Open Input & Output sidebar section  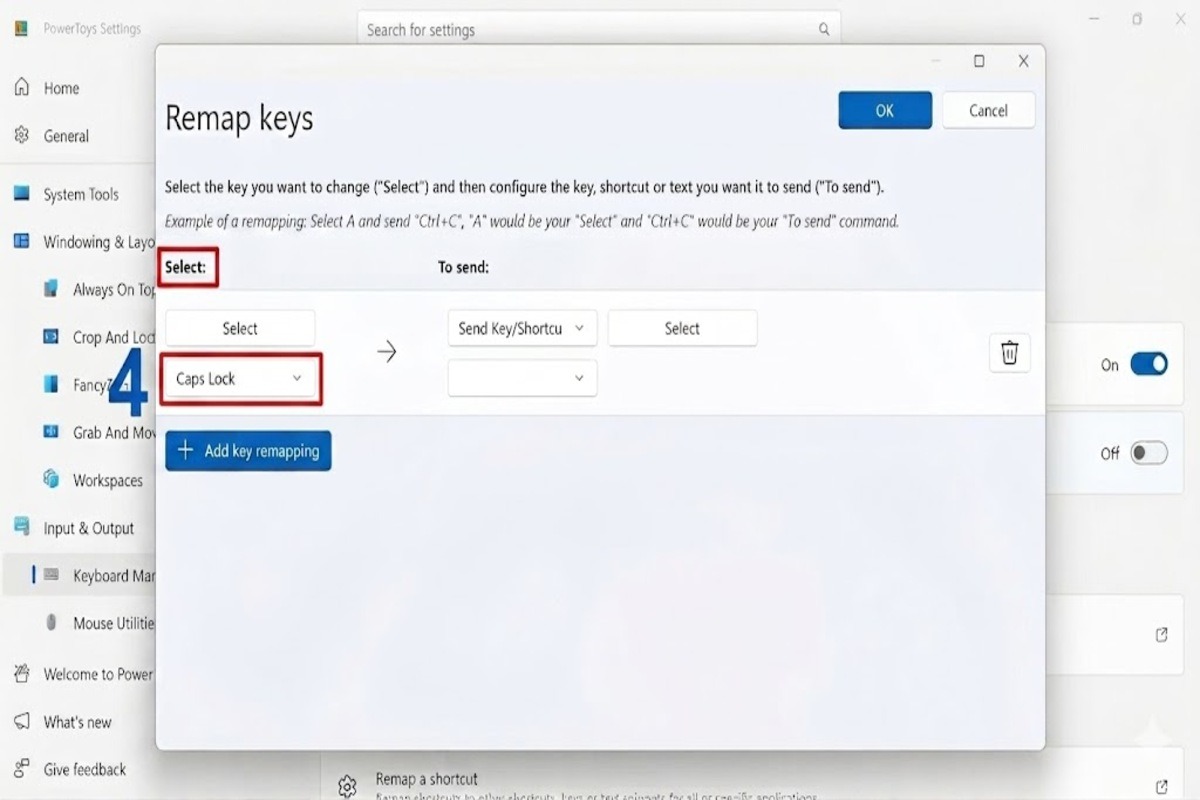click(88, 528)
